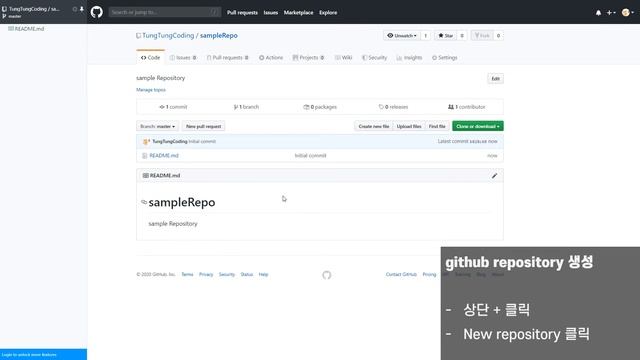Click the README.md edit pencil icon
Screen dimensions: 640x360
494,176
